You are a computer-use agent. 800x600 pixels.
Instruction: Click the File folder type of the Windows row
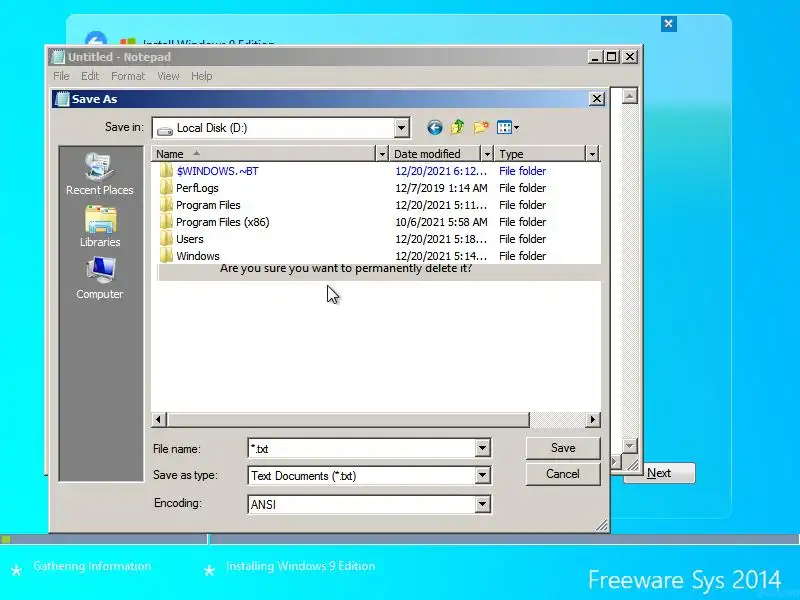522,256
